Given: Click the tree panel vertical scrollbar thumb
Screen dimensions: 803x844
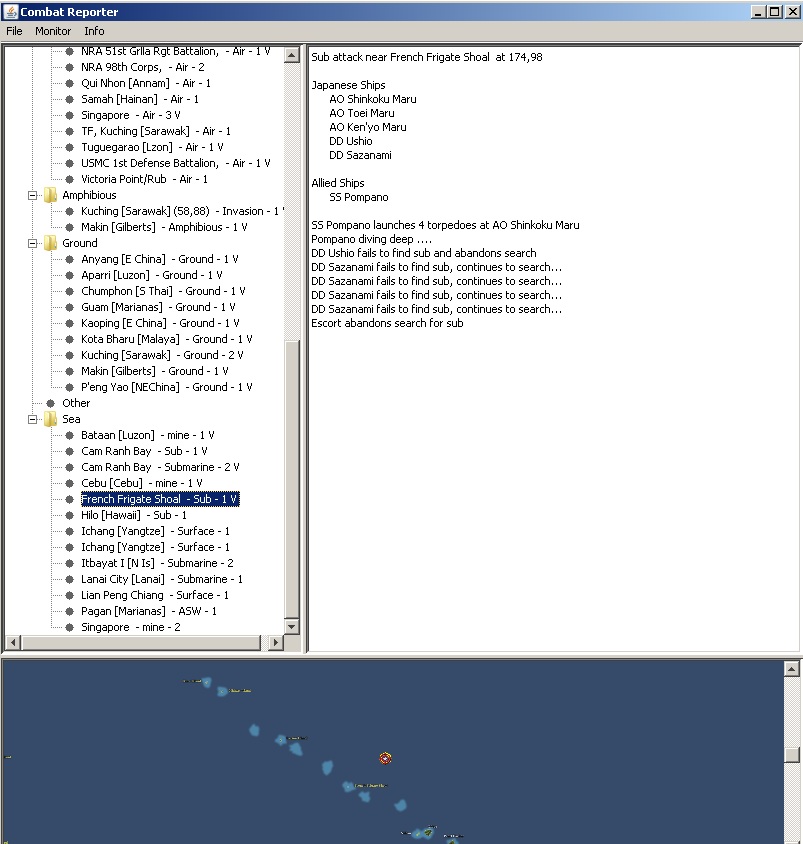Looking at the screenshot, I should [x=292, y=479].
